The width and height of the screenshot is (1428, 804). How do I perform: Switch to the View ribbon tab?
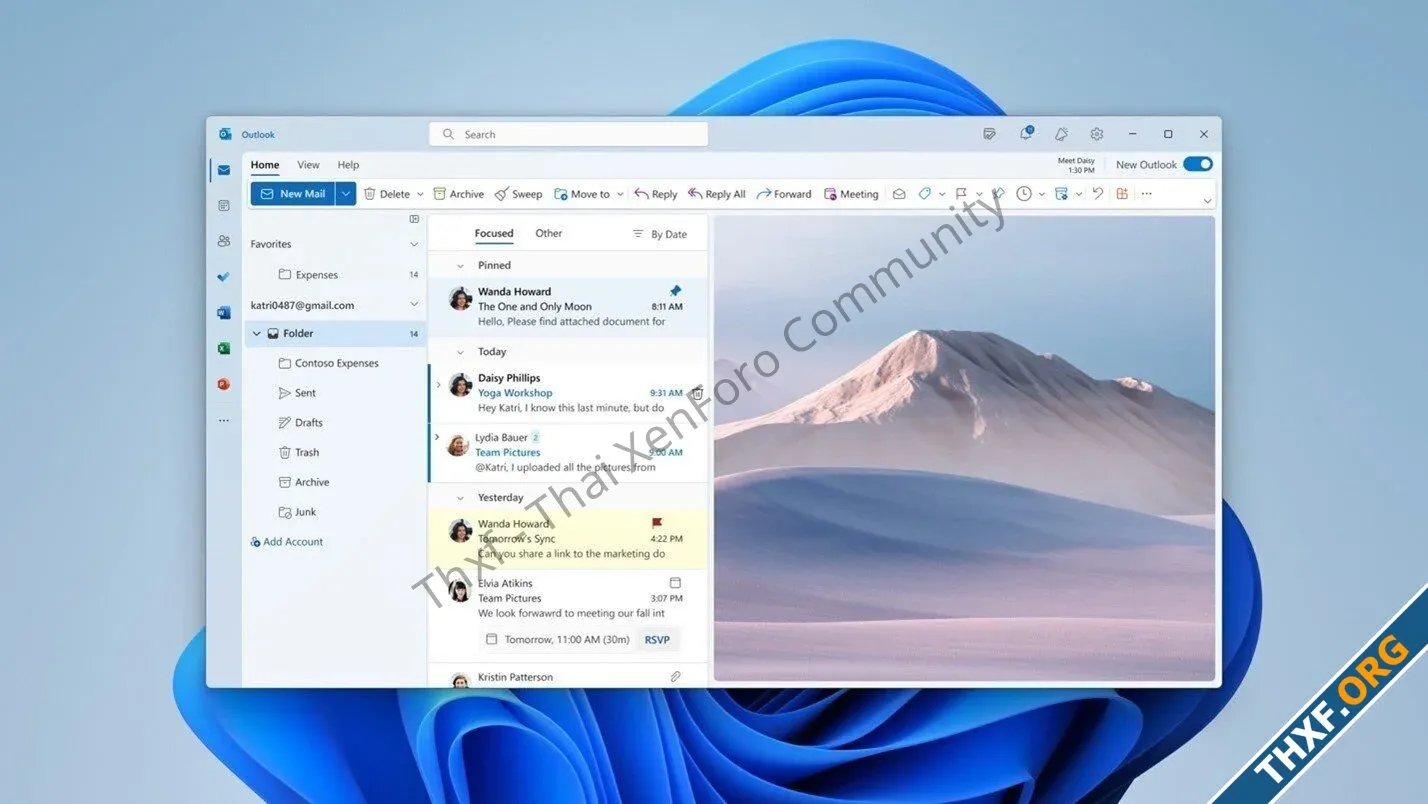[308, 165]
